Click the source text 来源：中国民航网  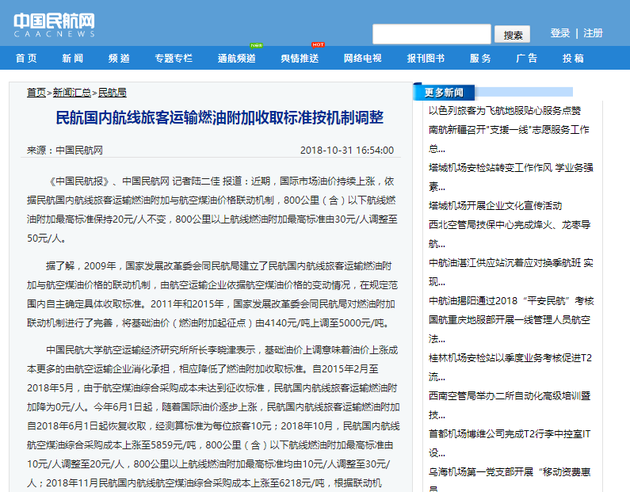tap(65, 150)
